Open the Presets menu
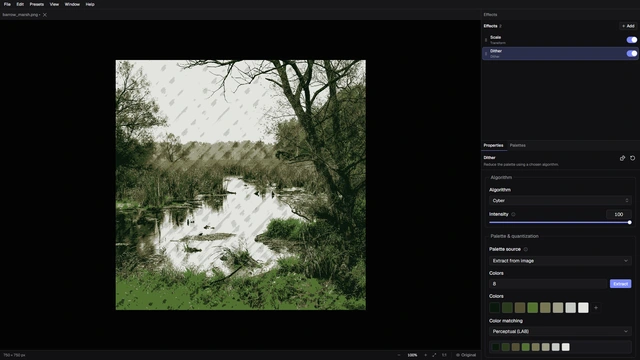 point(36,4)
